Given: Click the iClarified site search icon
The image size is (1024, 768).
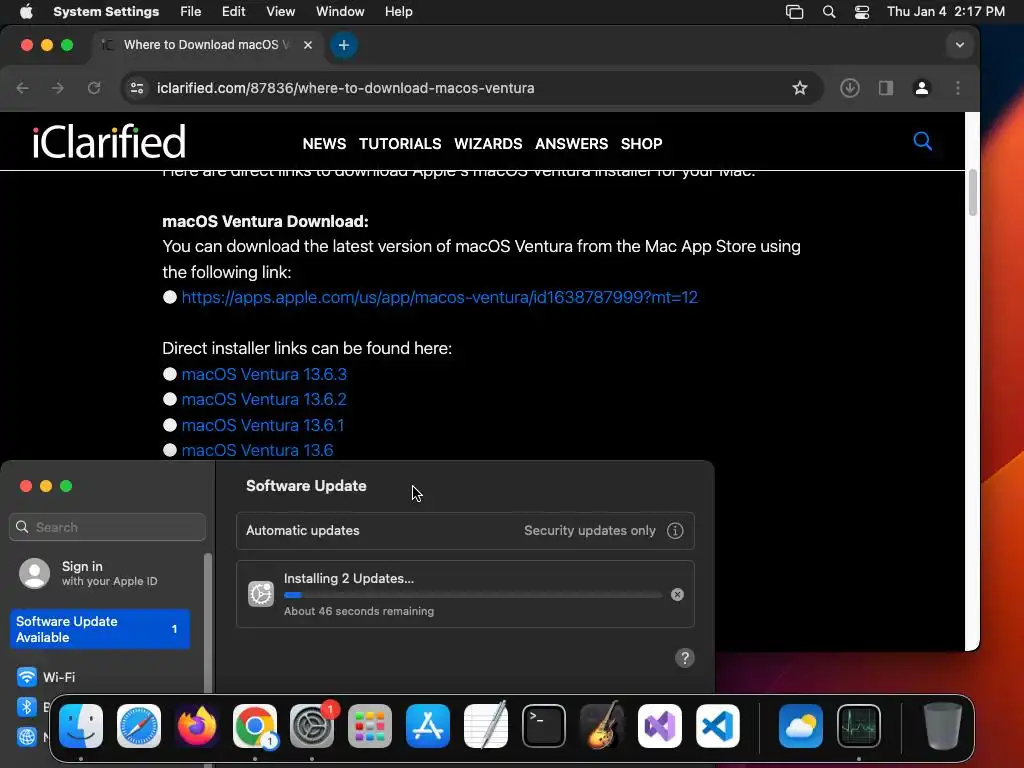Looking at the screenshot, I should (x=922, y=141).
